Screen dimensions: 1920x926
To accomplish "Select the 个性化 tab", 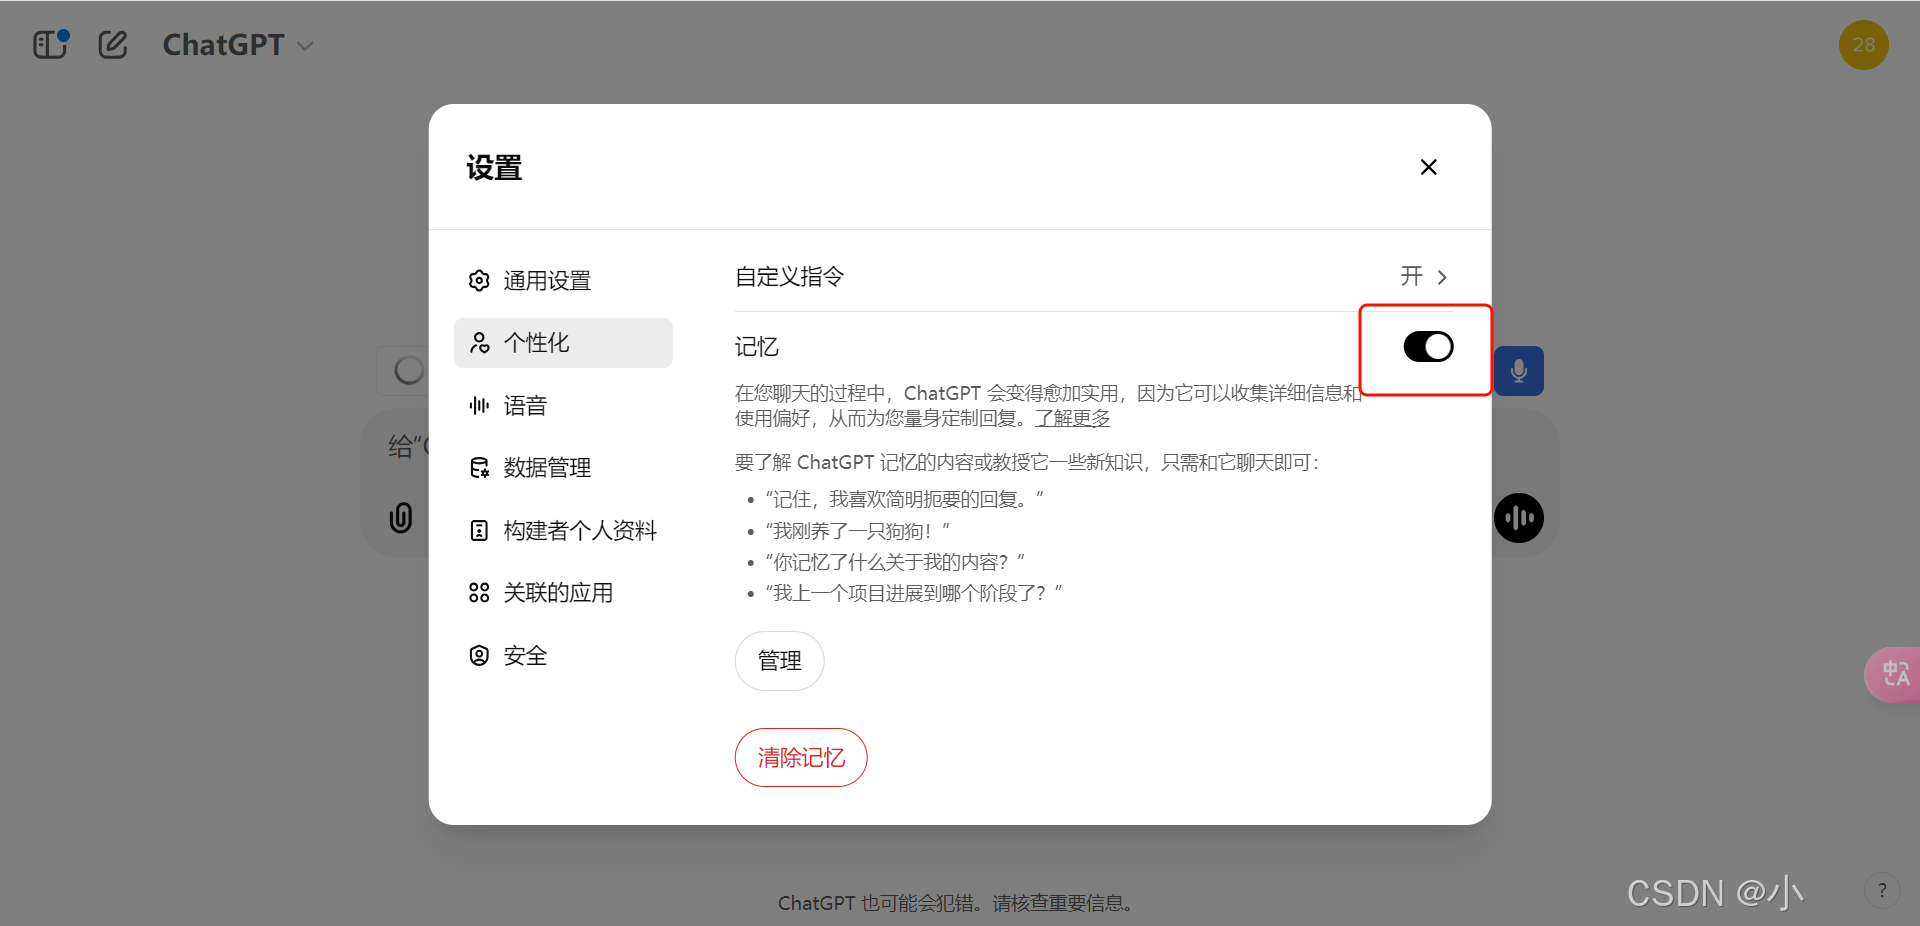I will (563, 343).
